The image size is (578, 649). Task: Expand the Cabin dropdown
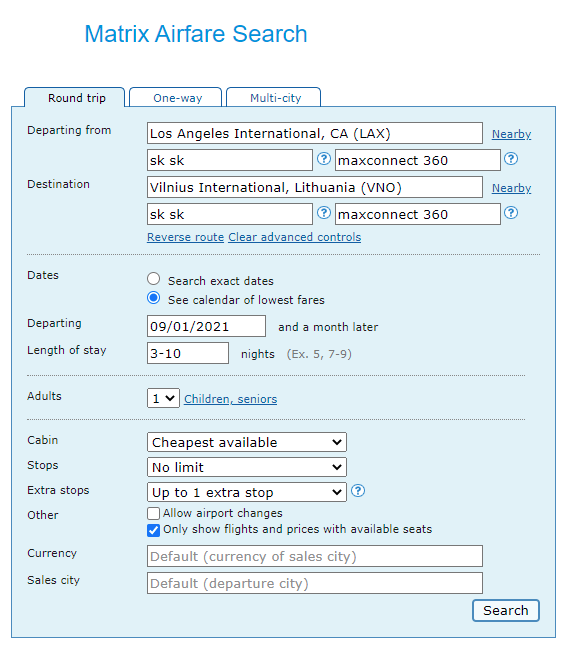click(247, 442)
